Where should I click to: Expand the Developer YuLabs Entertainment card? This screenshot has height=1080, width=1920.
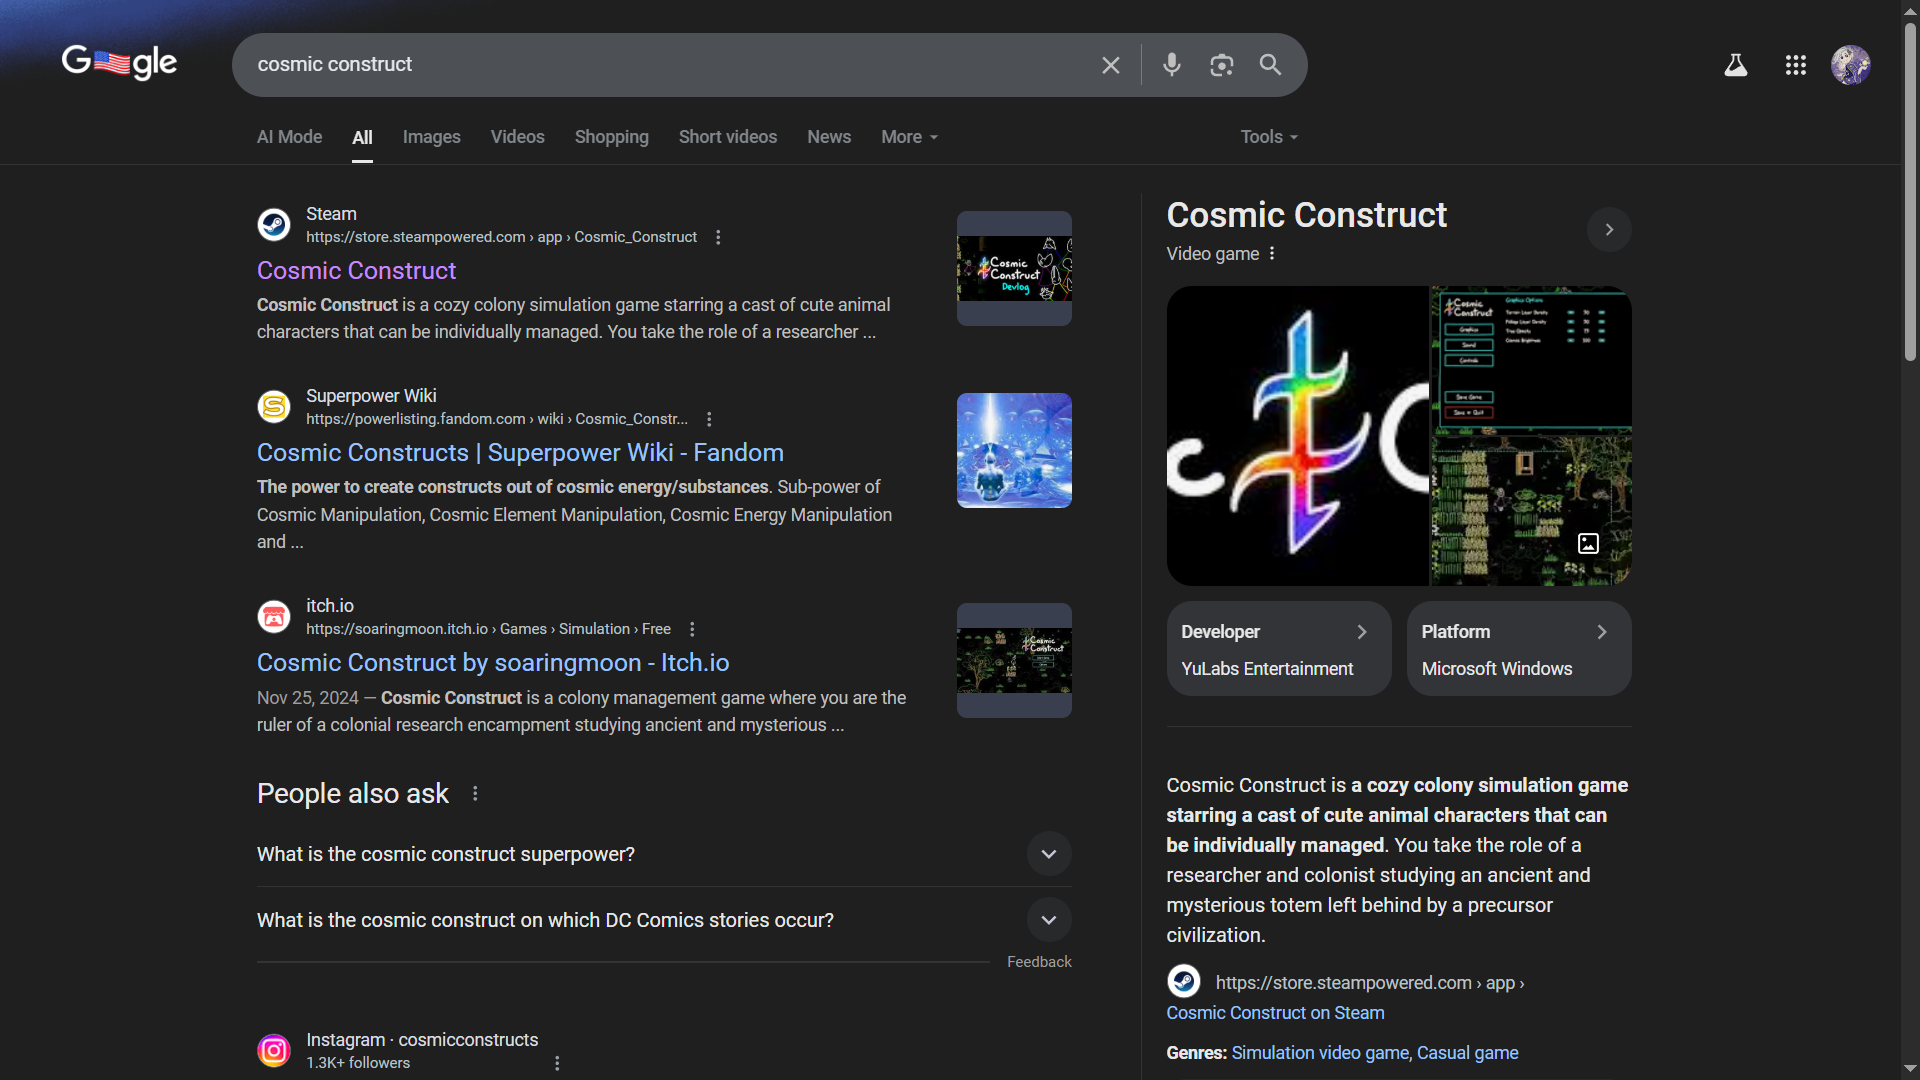point(1279,649)
